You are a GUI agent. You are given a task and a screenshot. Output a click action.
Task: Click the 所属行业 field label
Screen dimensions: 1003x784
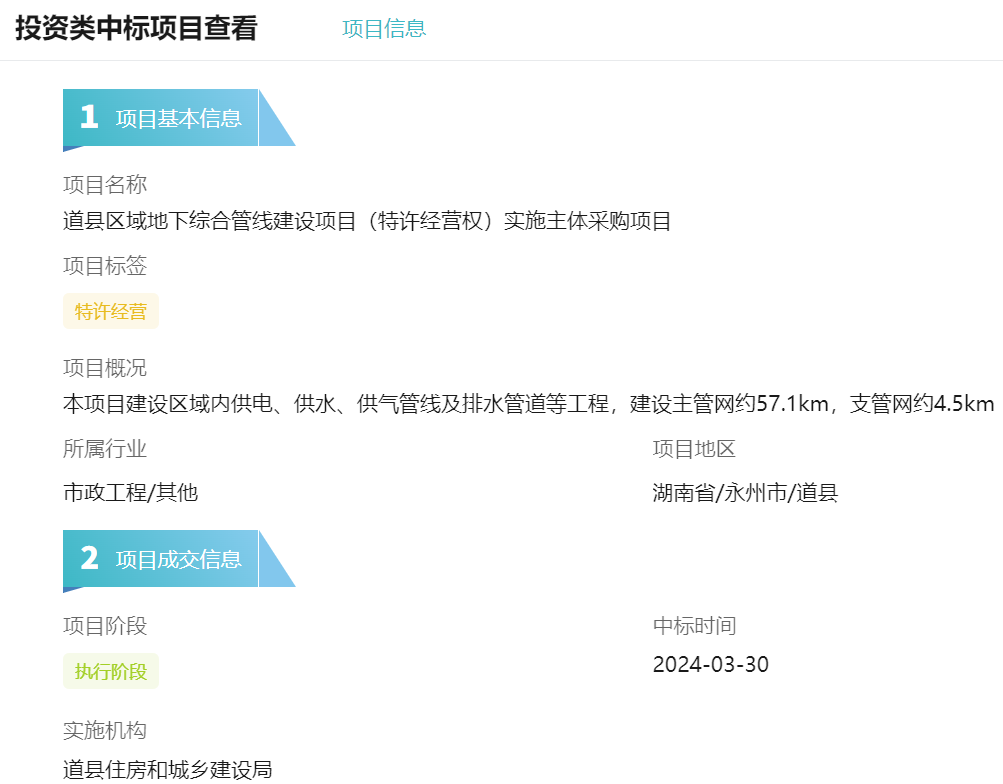105,449
